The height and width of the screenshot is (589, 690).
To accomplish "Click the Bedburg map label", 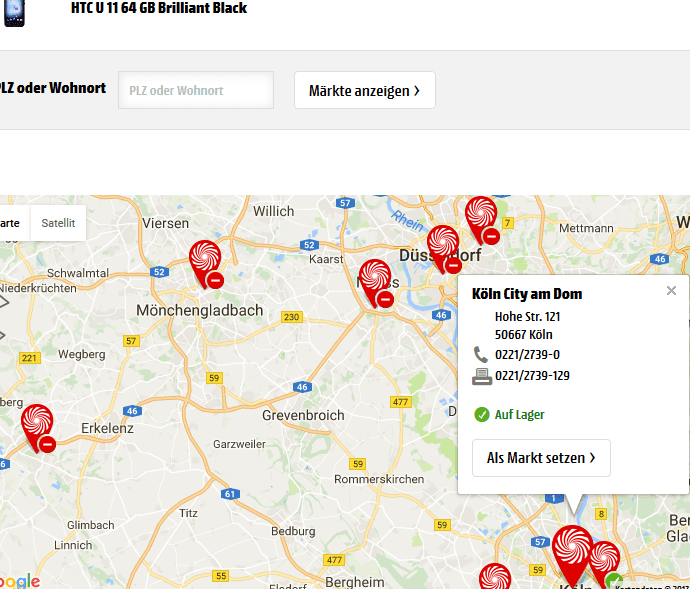I will [293, 531].
